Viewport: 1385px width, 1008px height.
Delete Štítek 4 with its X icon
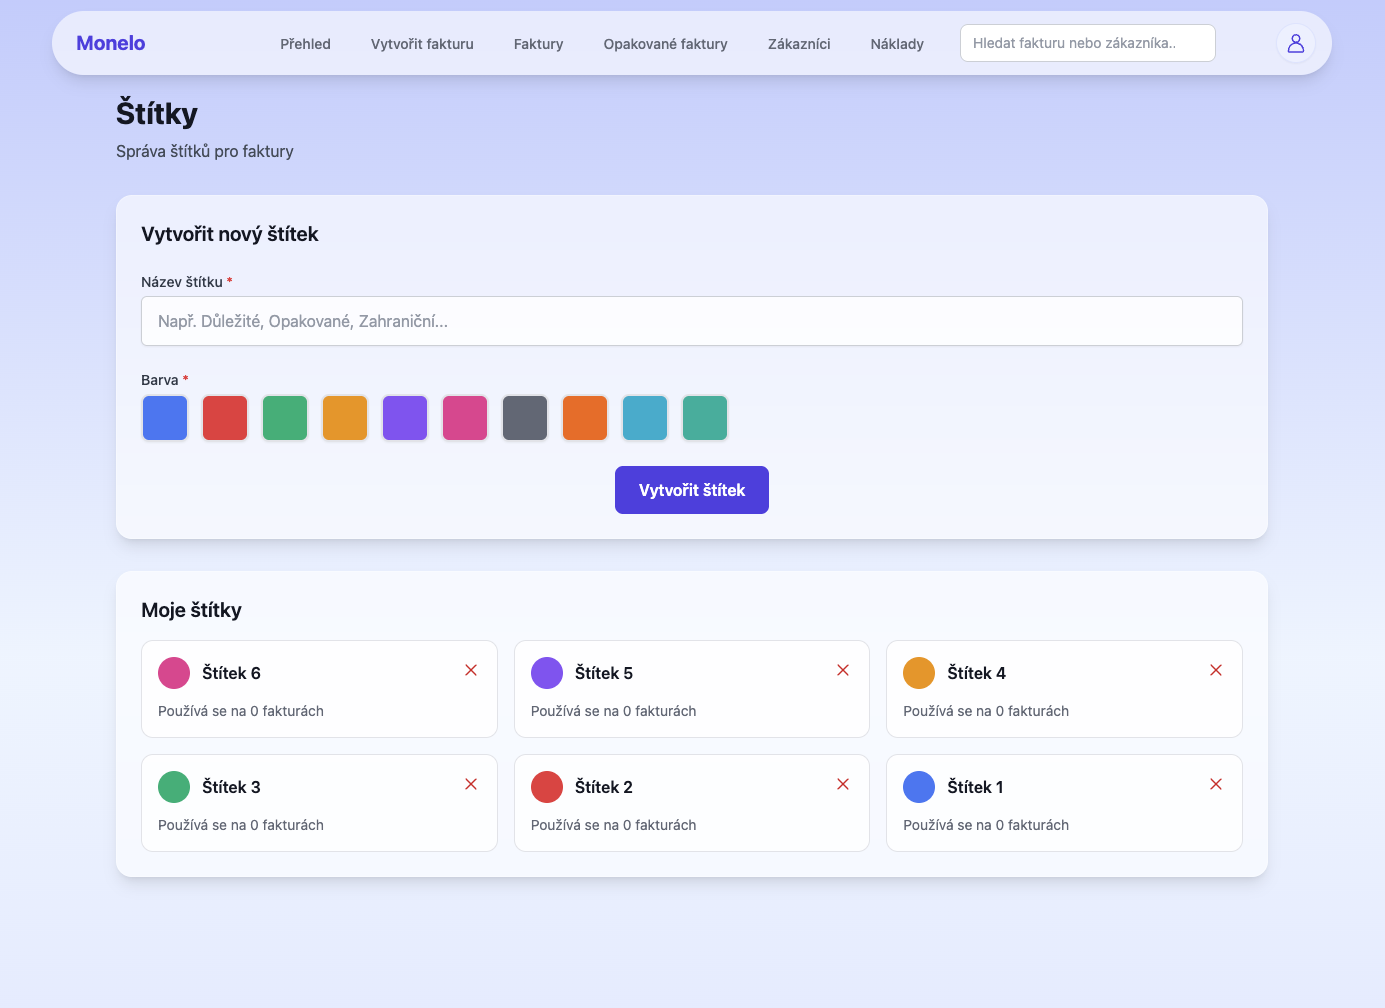(x=1216, y=670)
